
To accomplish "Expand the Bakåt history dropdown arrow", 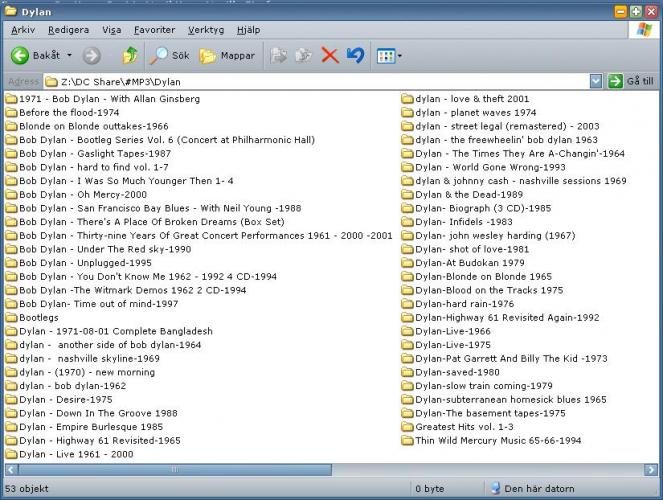I will click(69, 56).
